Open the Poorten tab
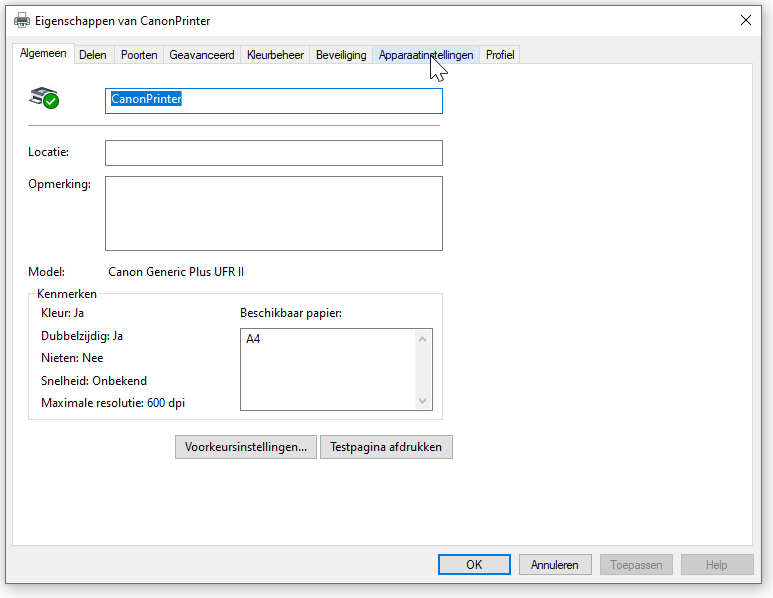The width and height of the screenshot is (773, 598). click(x=139, y=55)
